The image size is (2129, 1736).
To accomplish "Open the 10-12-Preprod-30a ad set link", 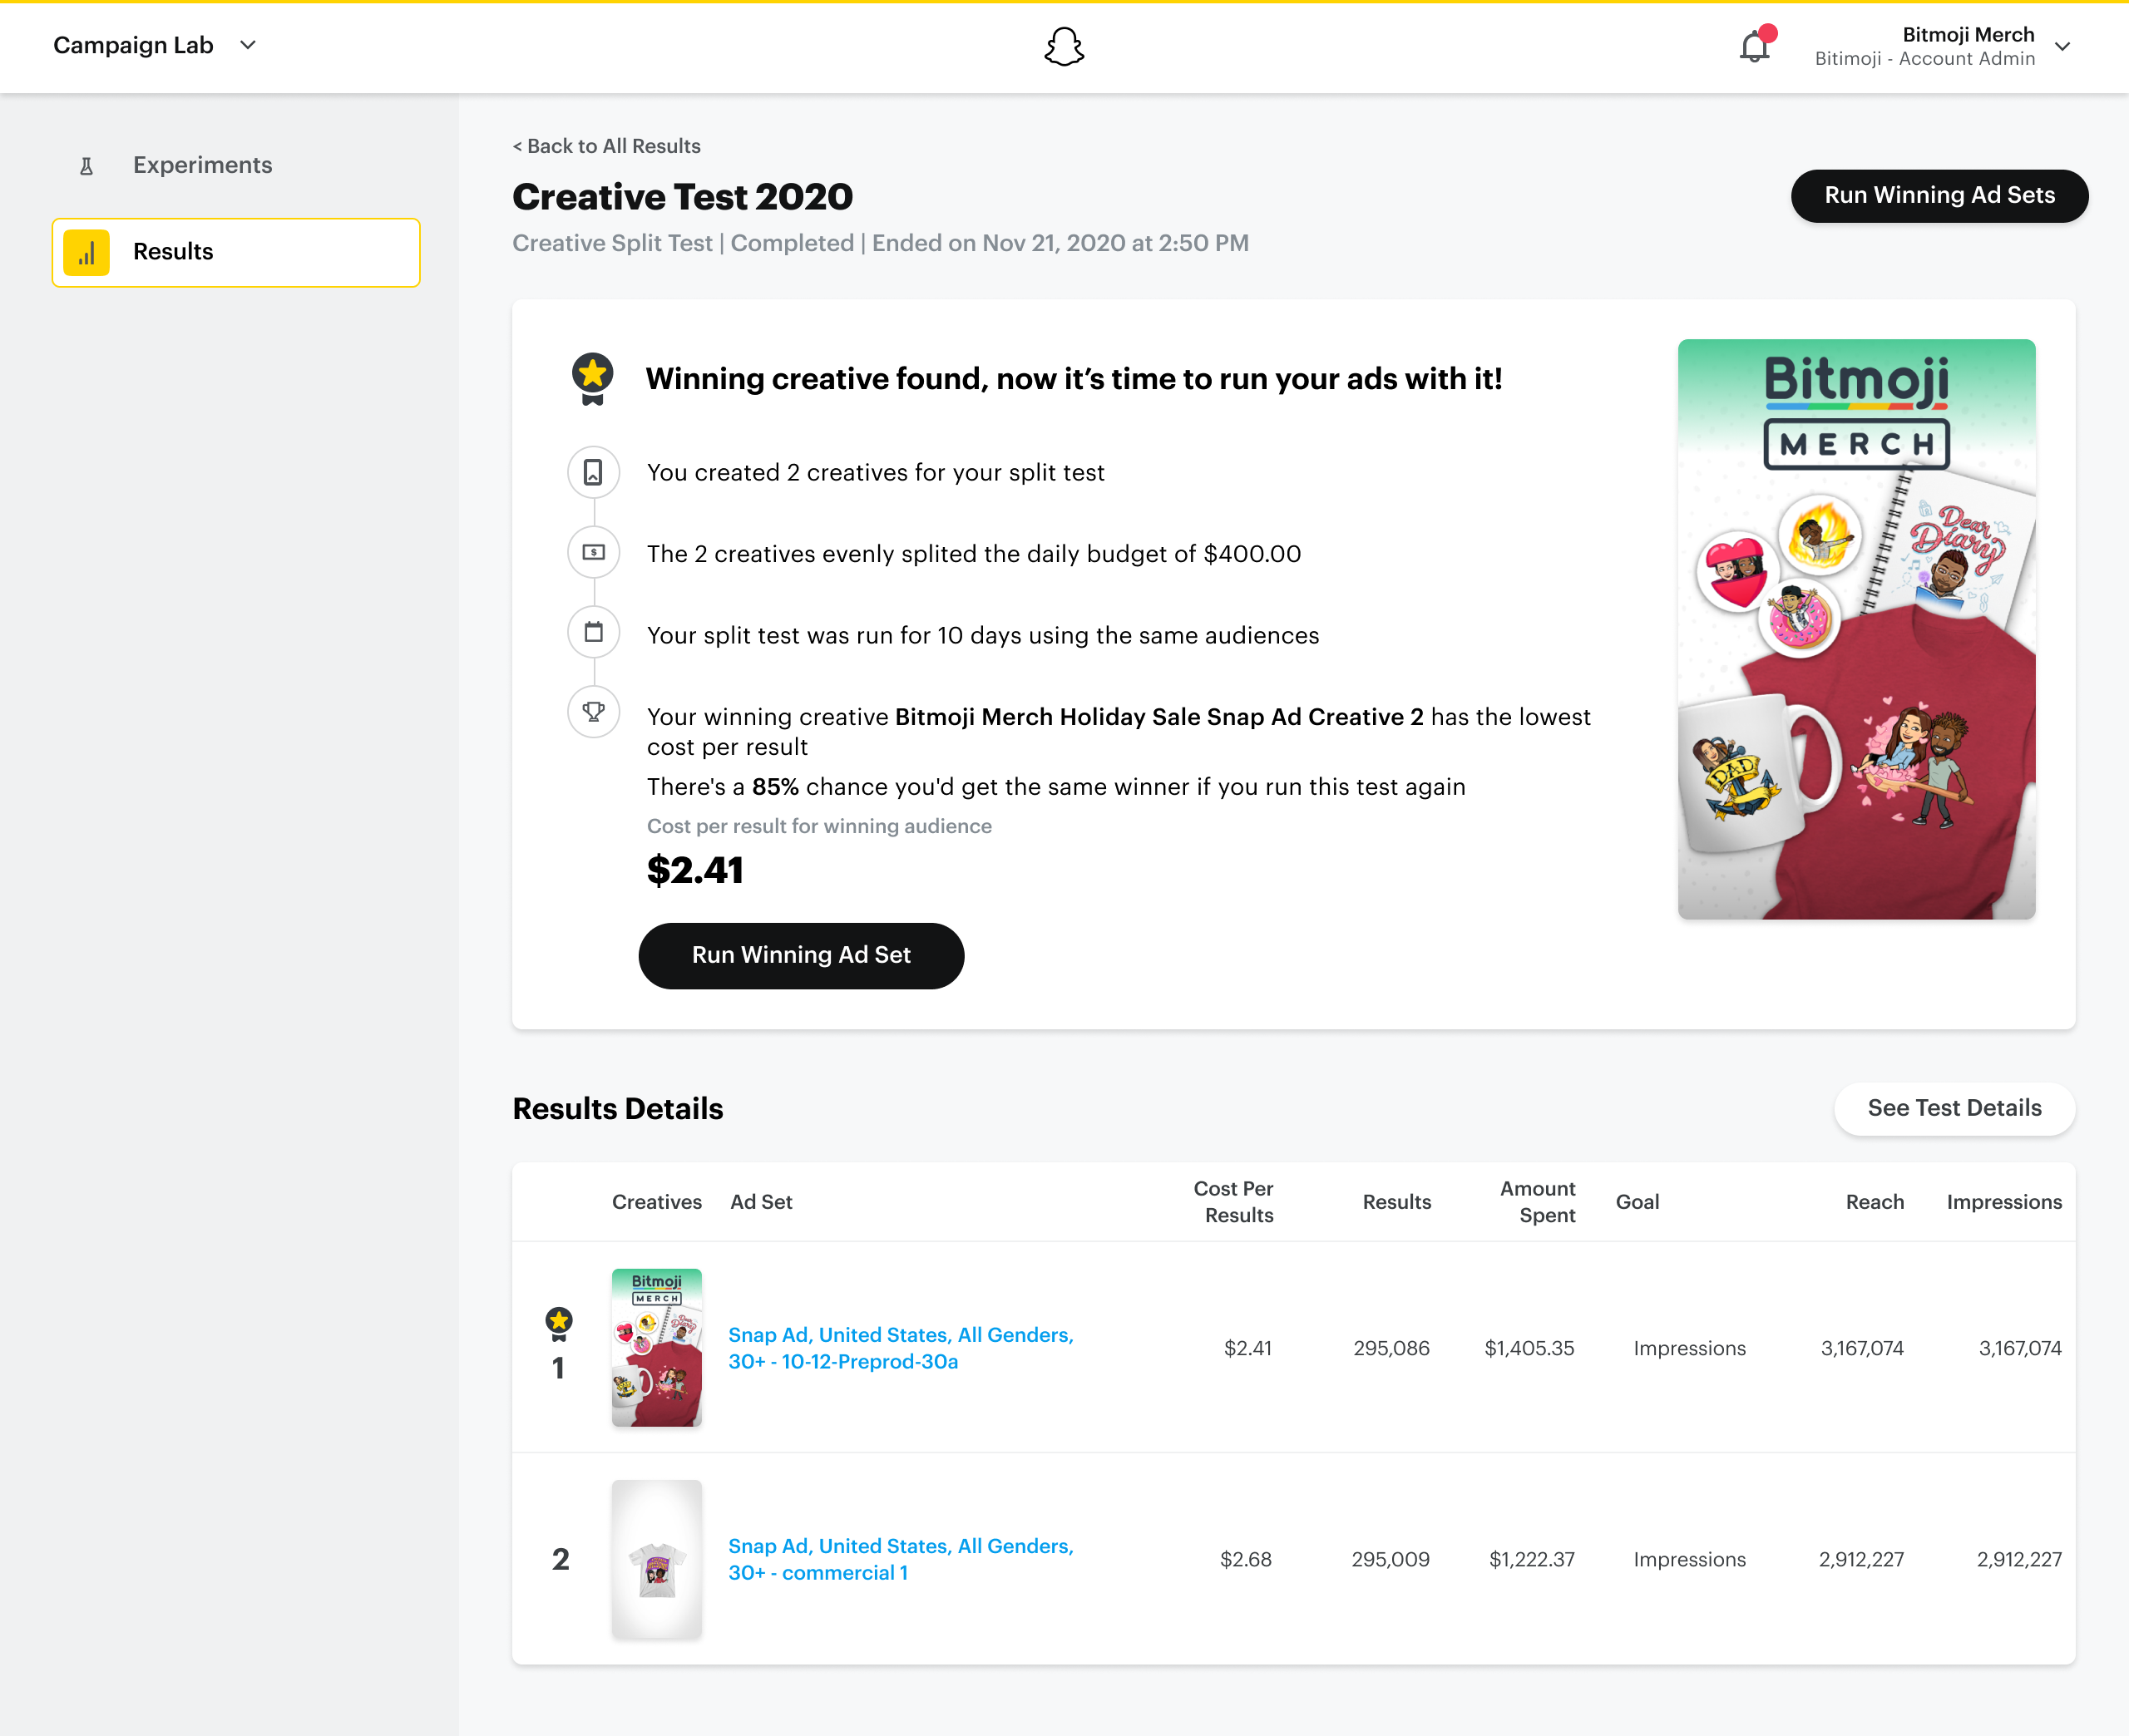I will (900, 1348).
